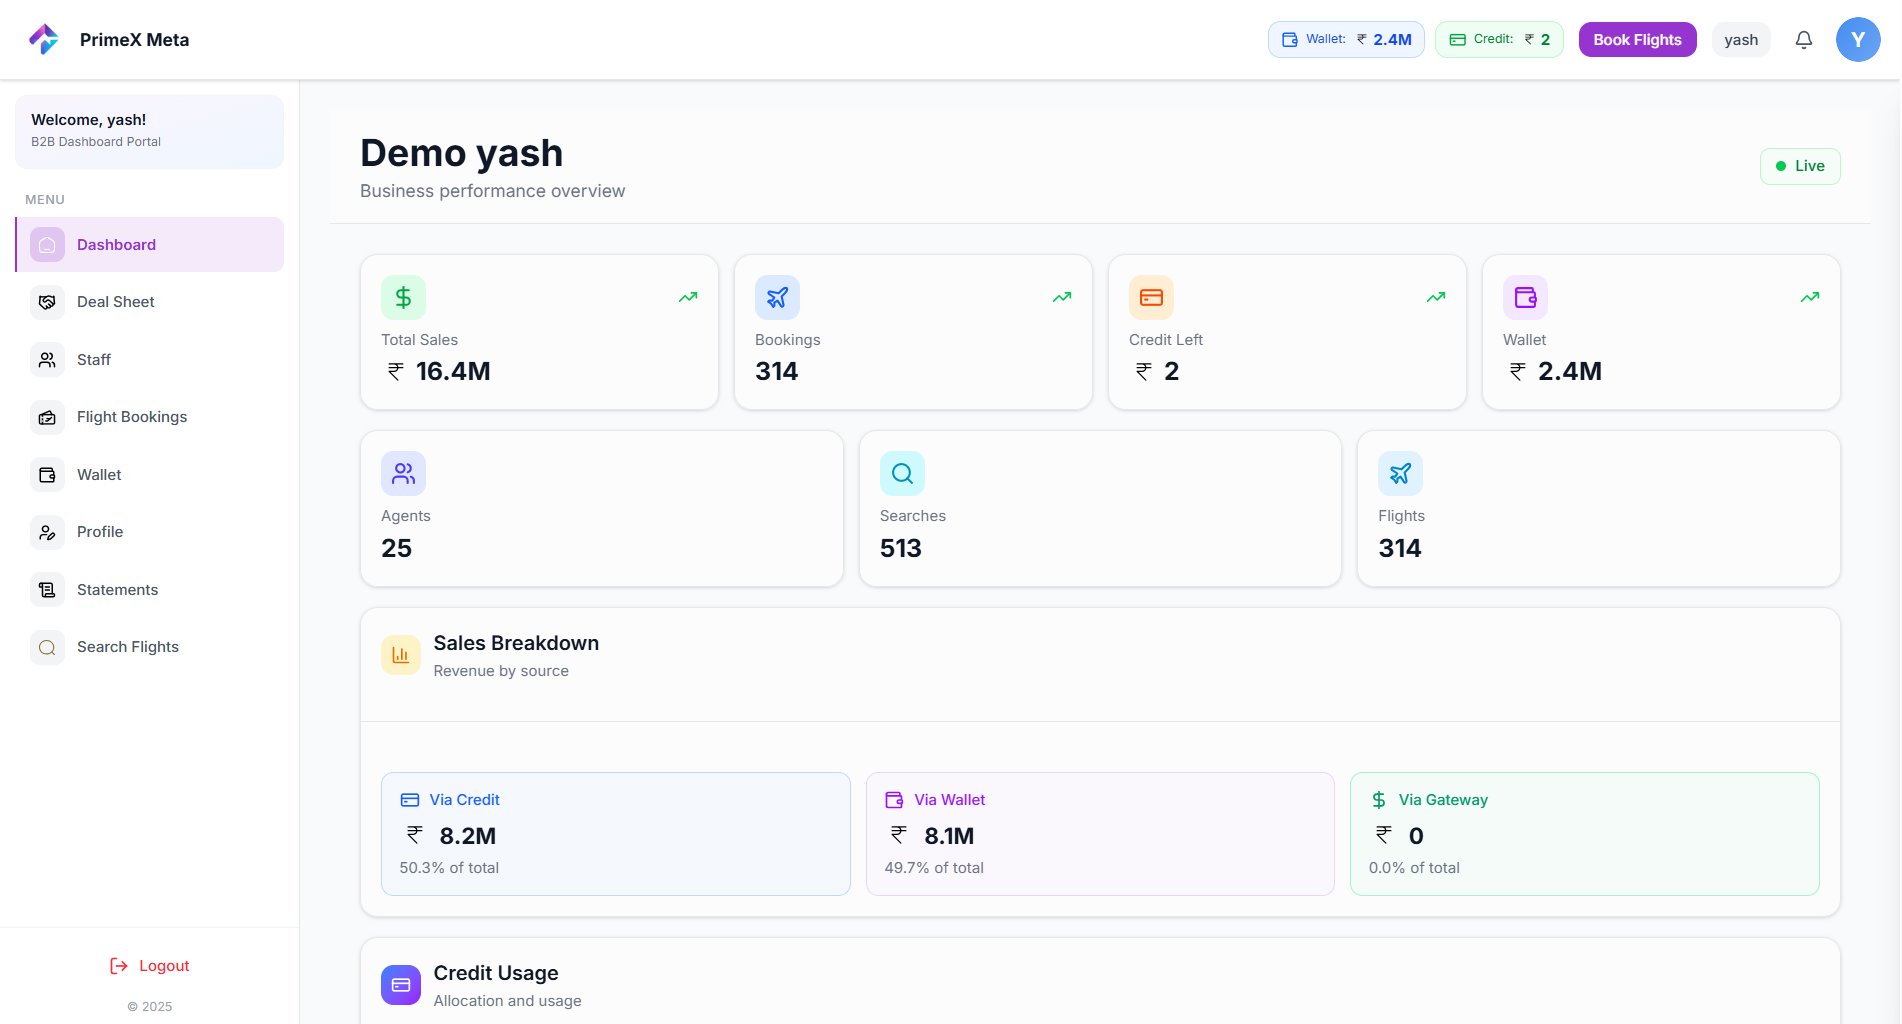Click the 50.3% of total text
The height and width of the screenshot is (1024, 1902).
coord(449,868)
